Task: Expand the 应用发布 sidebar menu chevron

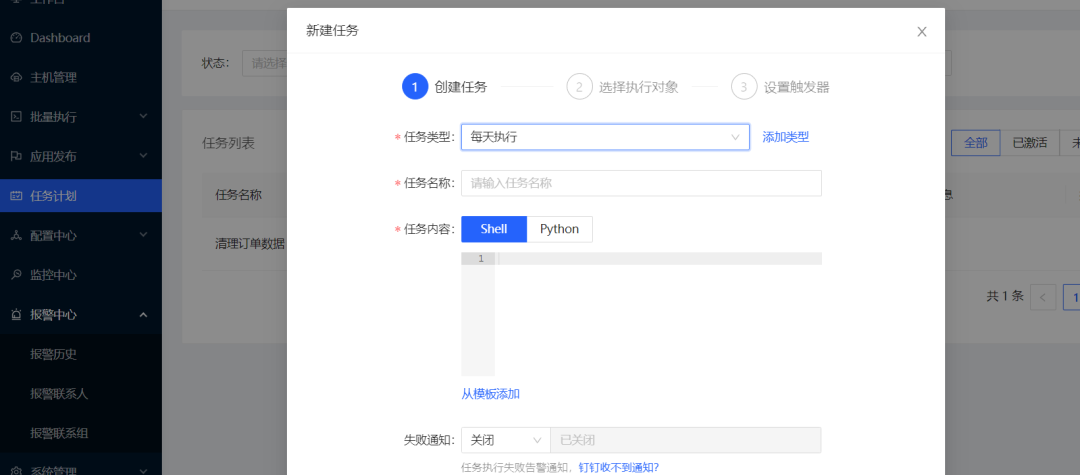Action: (x=143, y=156)
